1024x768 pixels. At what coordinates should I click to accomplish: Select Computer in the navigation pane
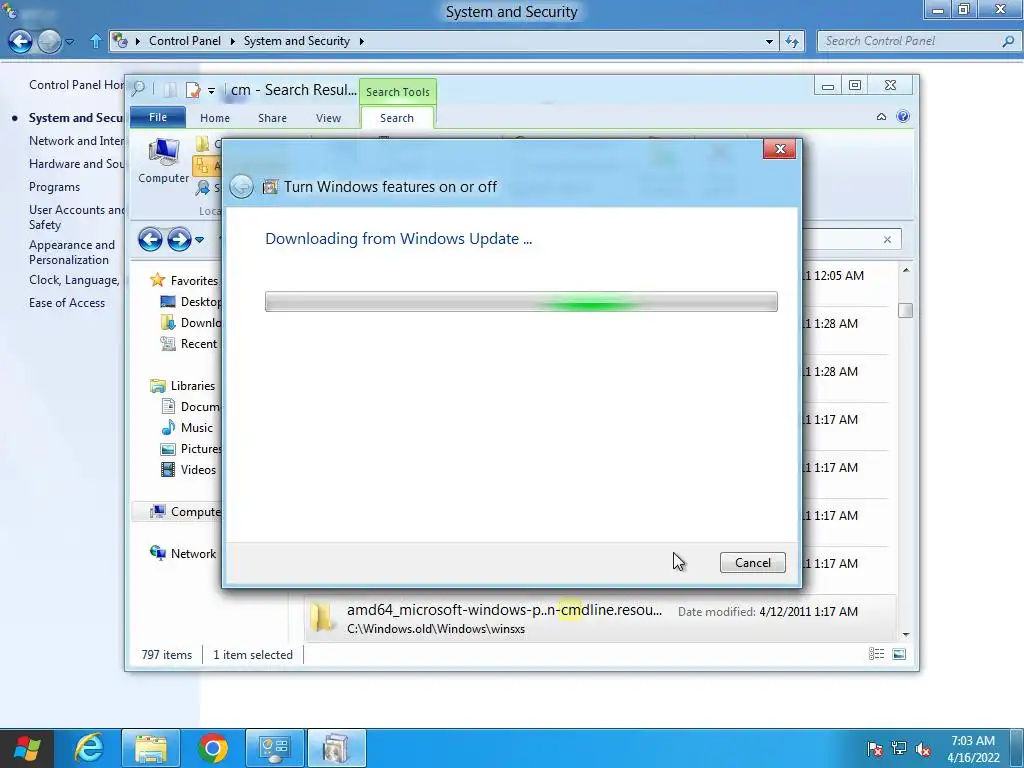coord(186,511)
